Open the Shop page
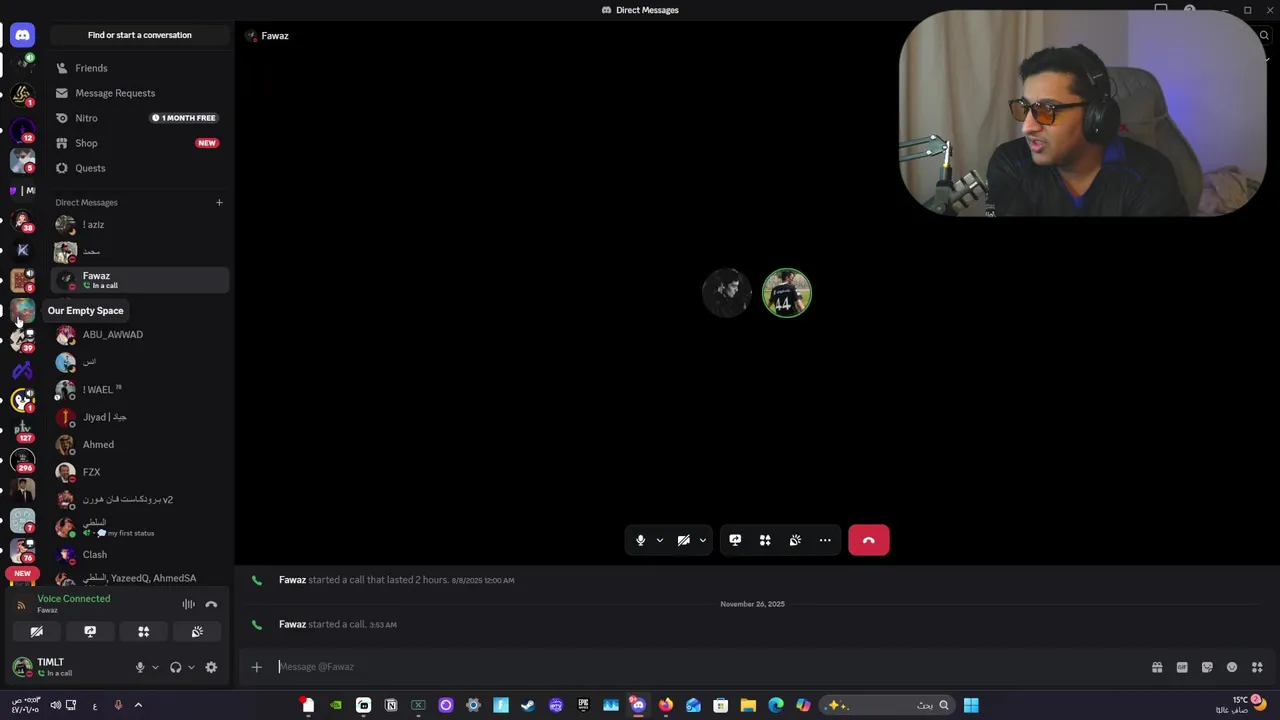 tap(140, 143)
